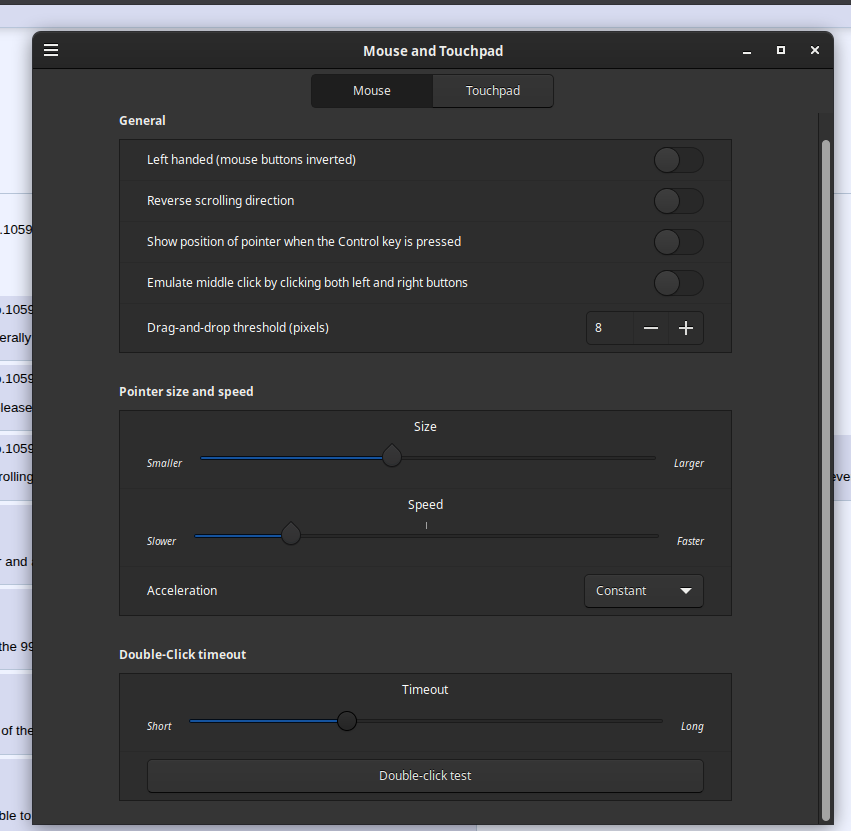Click the Double-click test button
The width and height of the screenshot is (851, 831).
point(425,776)
